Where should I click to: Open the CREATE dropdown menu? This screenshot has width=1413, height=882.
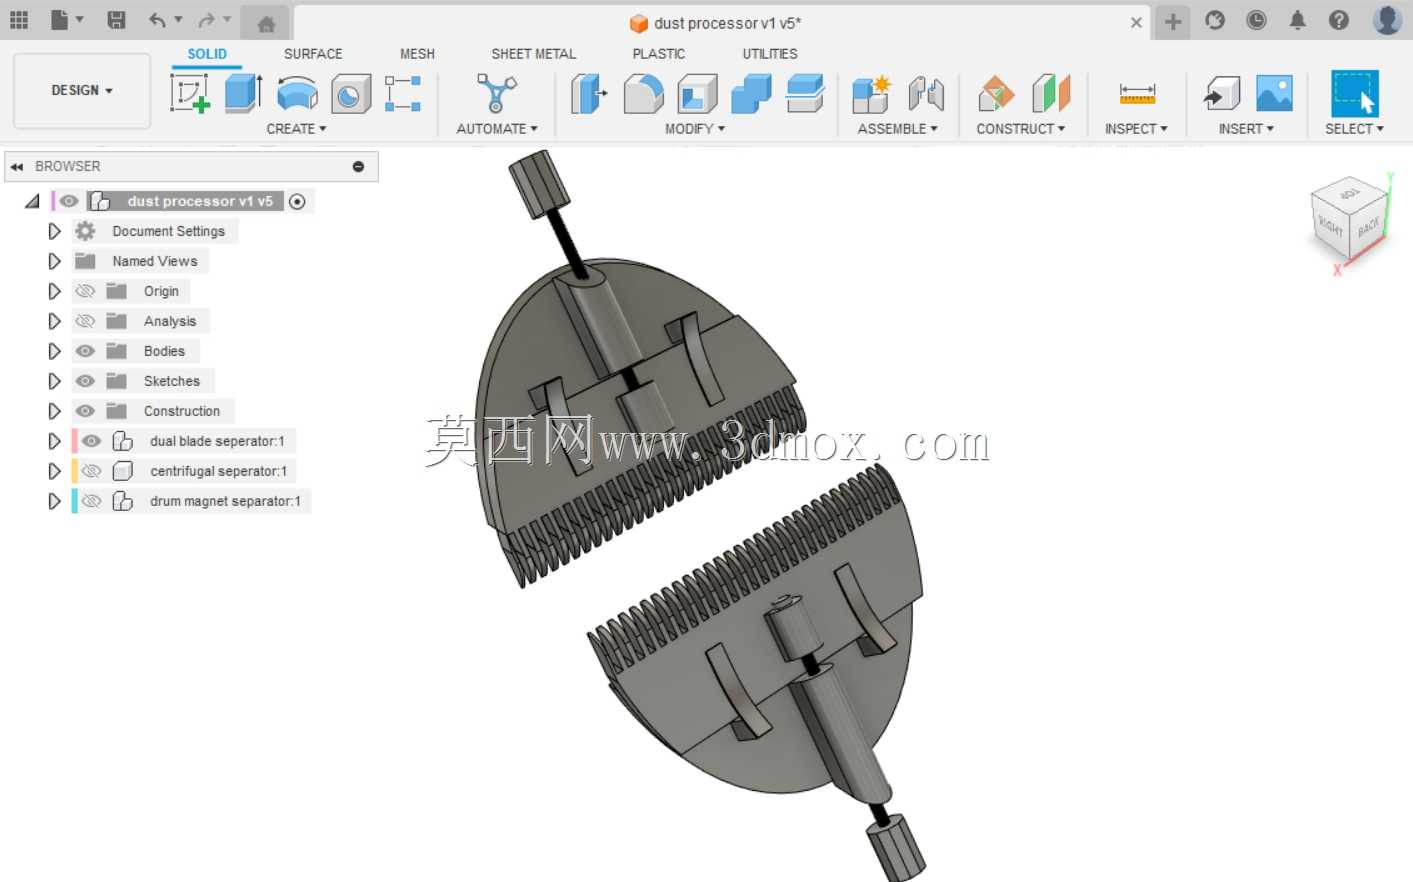296,129
